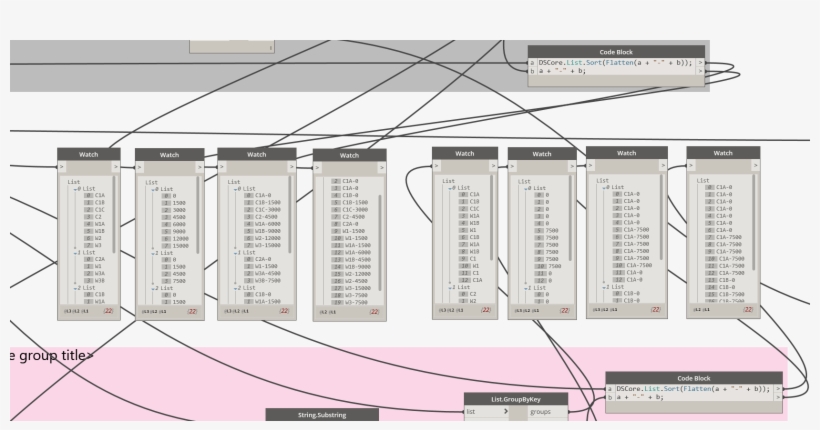Click the DSCore.List.Sort line in the upper Code Block
The width and height of the screenshot is (820, 430).
coord(615,63)
